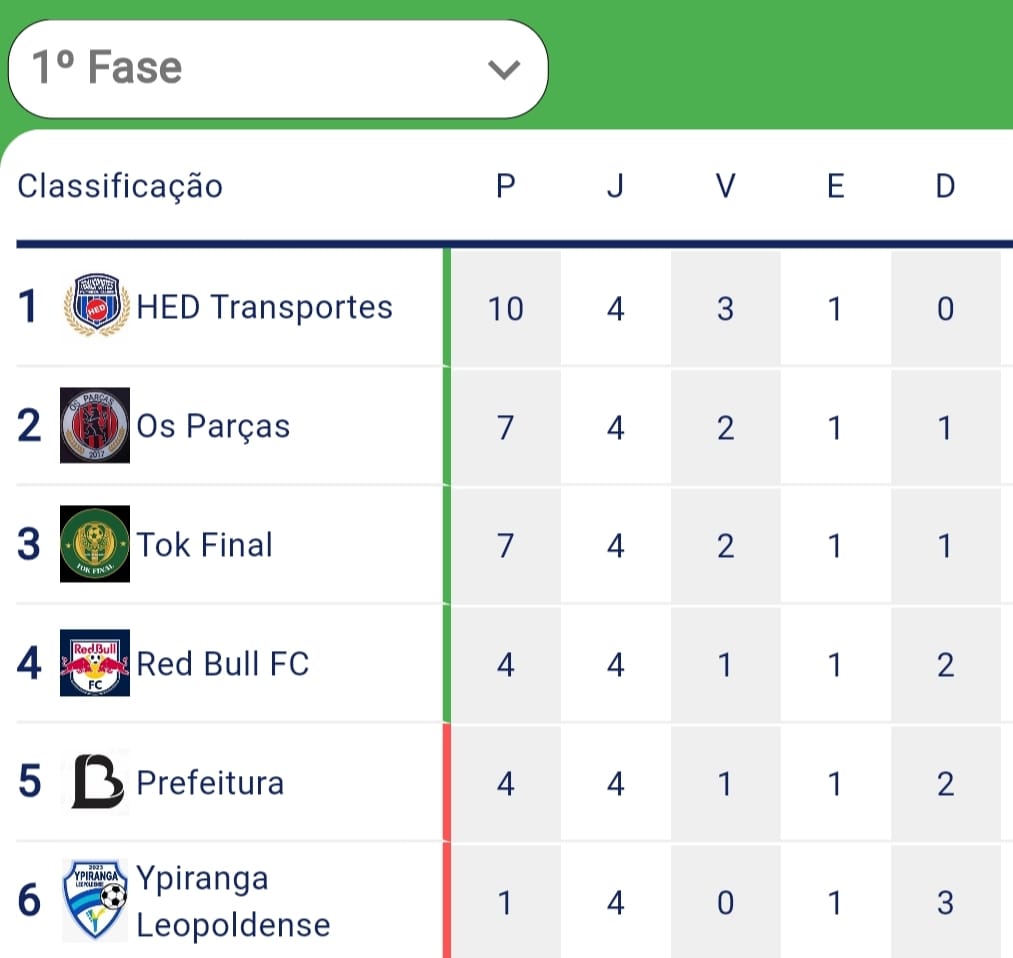Select the V (victories) column header

[725, 185]
